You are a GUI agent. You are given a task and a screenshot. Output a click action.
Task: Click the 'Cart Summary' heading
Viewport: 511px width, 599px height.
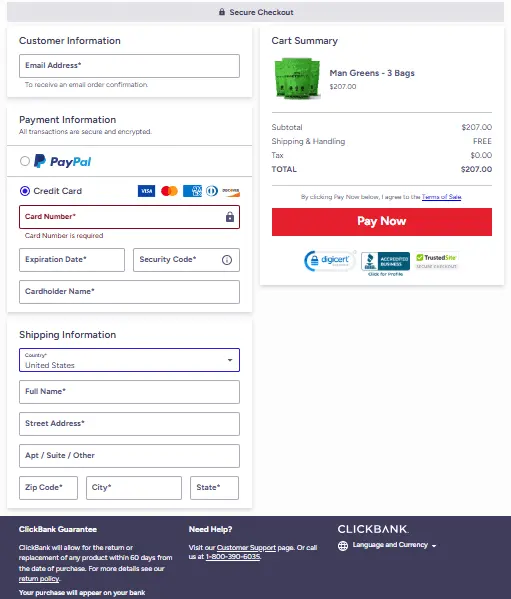[x=304, y=40]
